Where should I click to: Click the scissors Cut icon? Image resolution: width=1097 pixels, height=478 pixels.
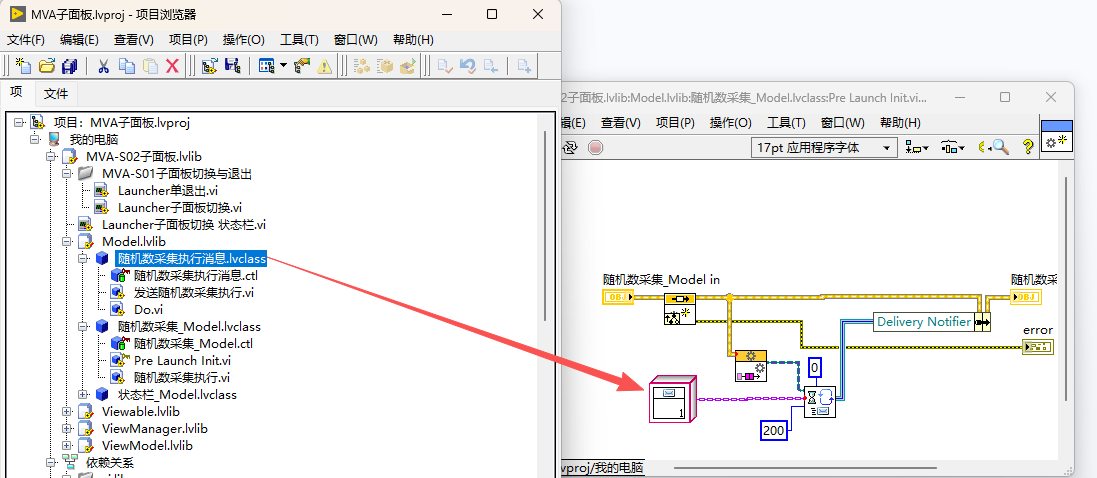point(104,66)
